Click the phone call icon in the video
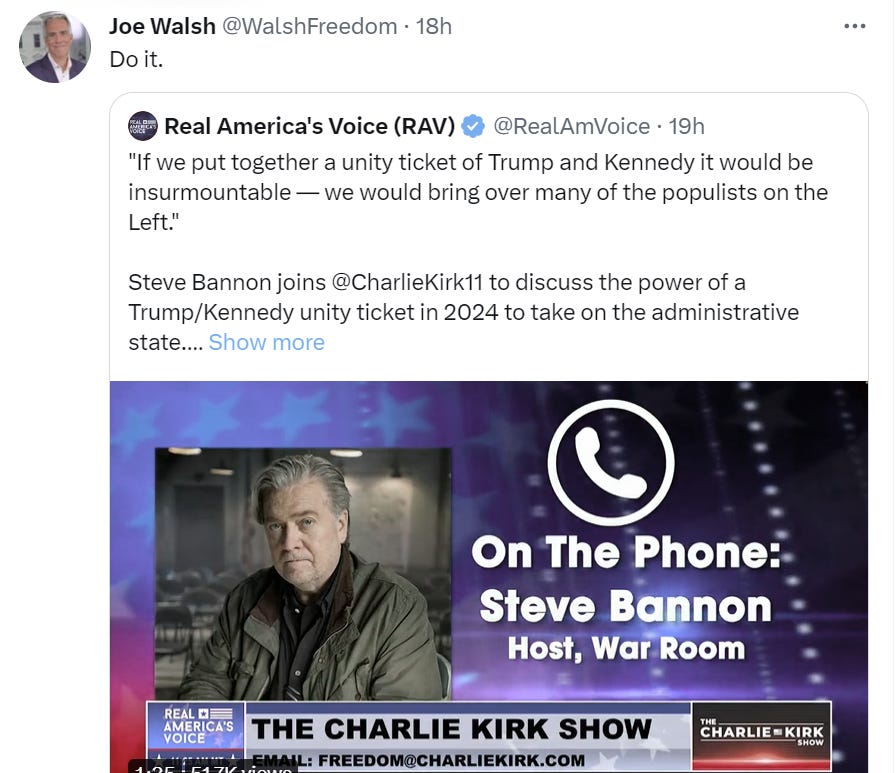The width and height of the screenshot is (895, 773). click(611, 462)
